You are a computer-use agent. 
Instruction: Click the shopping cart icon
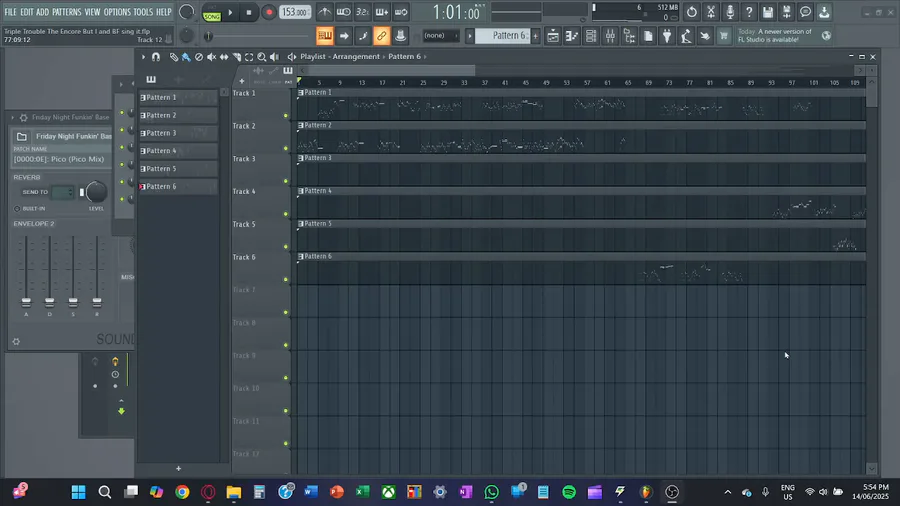pyautogui.click(x=724, y=36)
